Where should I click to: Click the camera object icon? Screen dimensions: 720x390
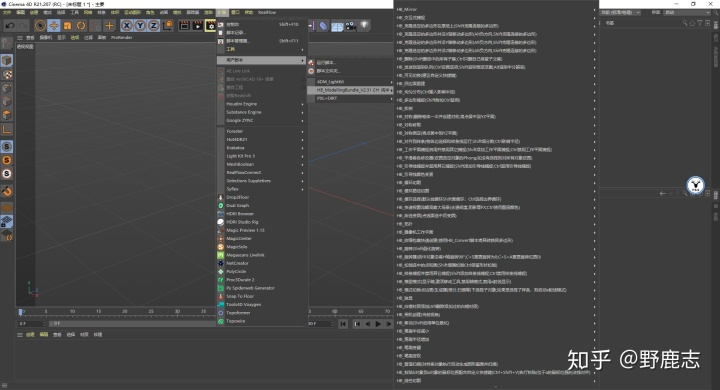click(350, 26)
